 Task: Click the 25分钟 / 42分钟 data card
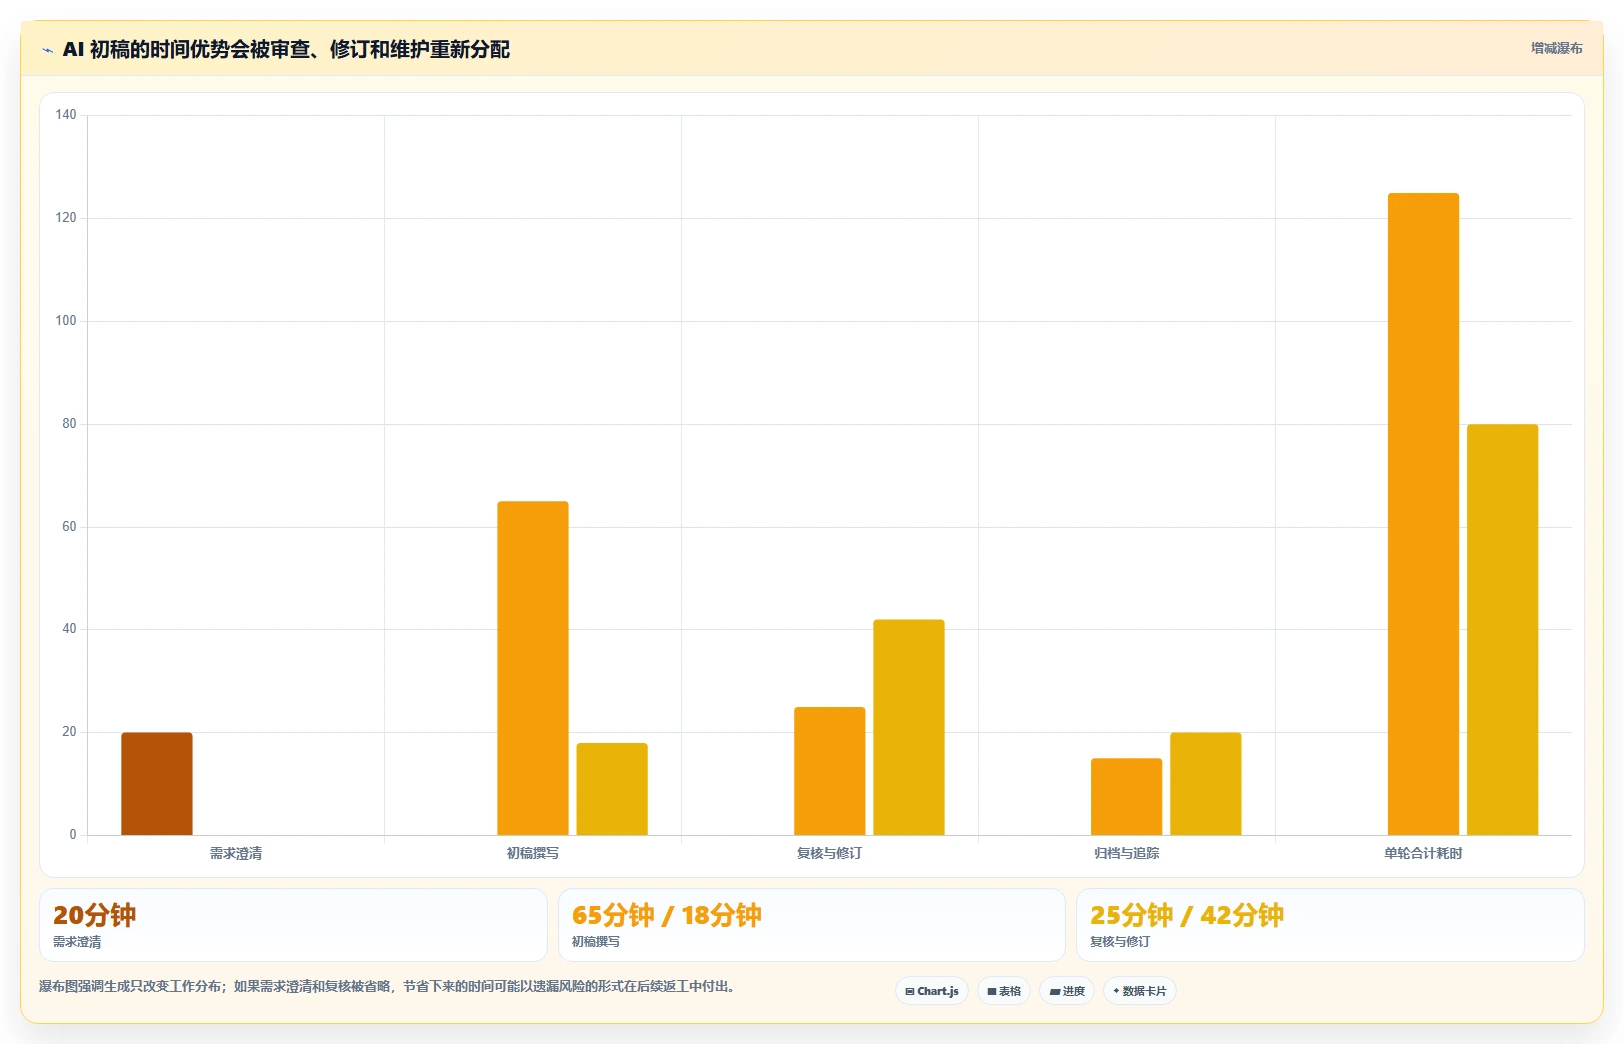1330,925
